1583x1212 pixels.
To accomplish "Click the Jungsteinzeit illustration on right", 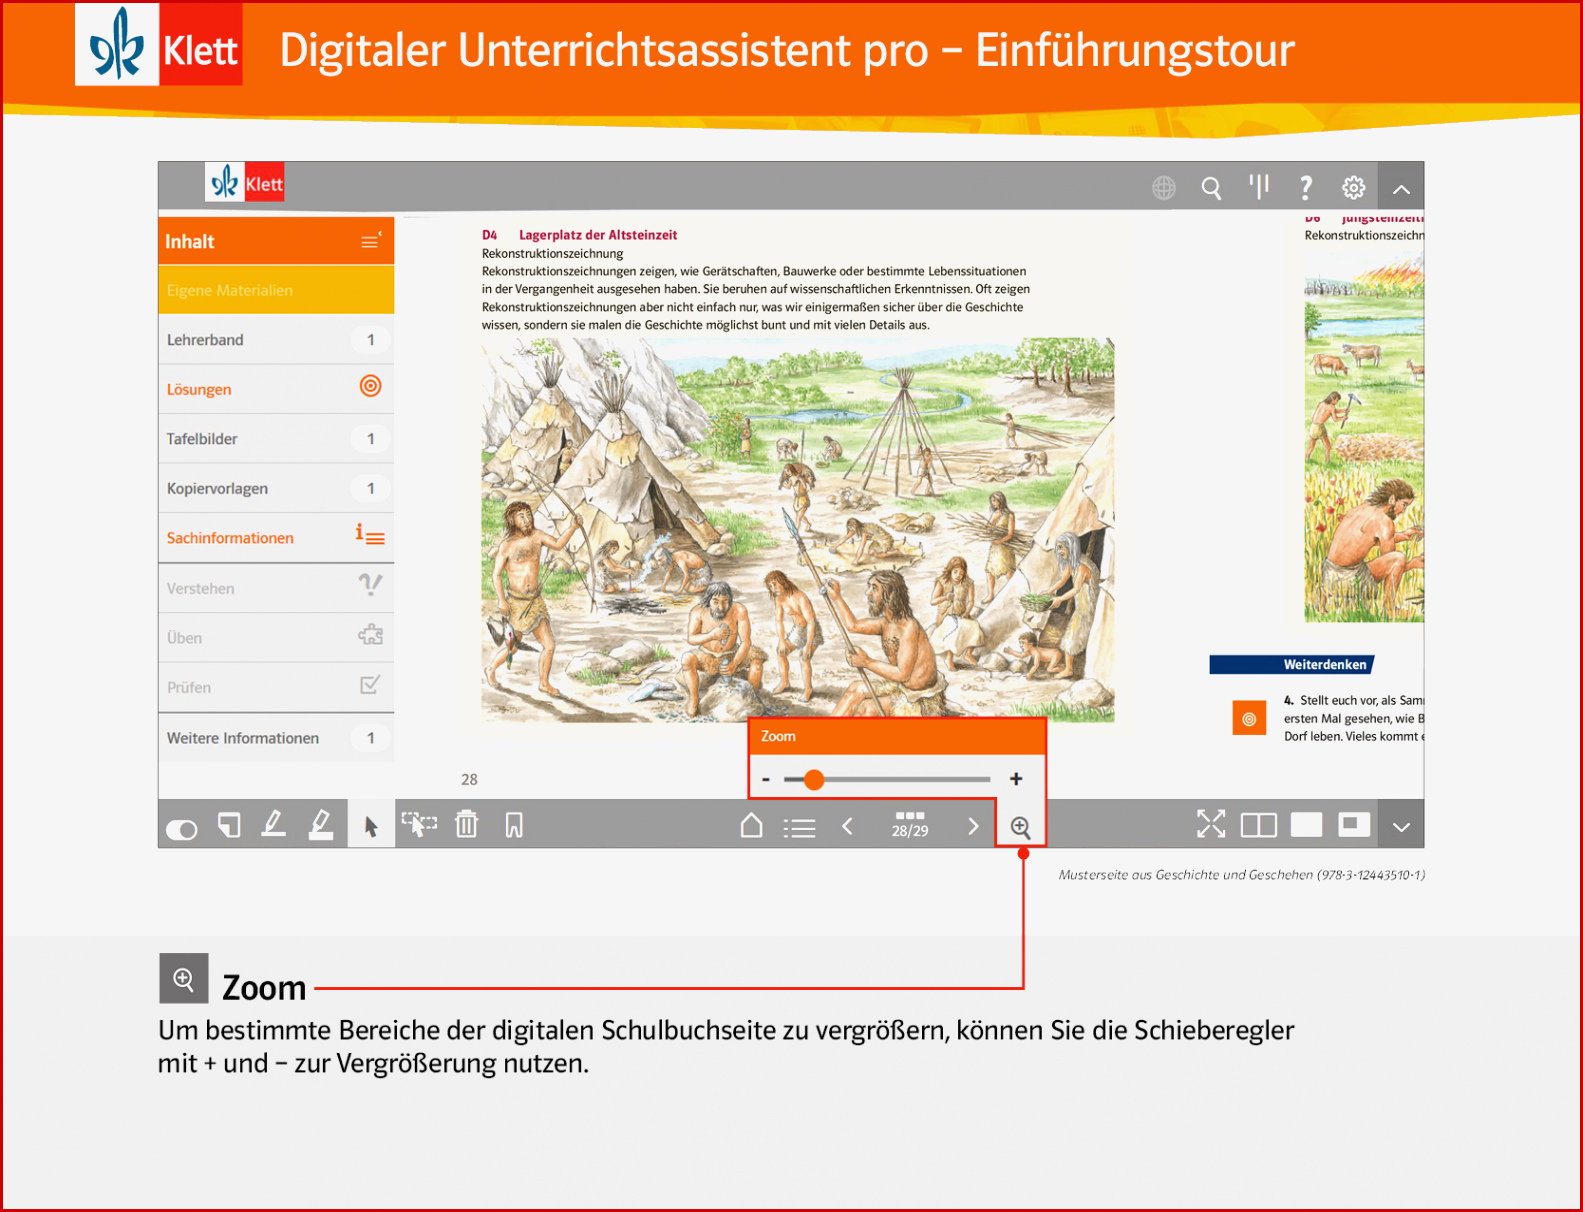I will click(1364, 437).
